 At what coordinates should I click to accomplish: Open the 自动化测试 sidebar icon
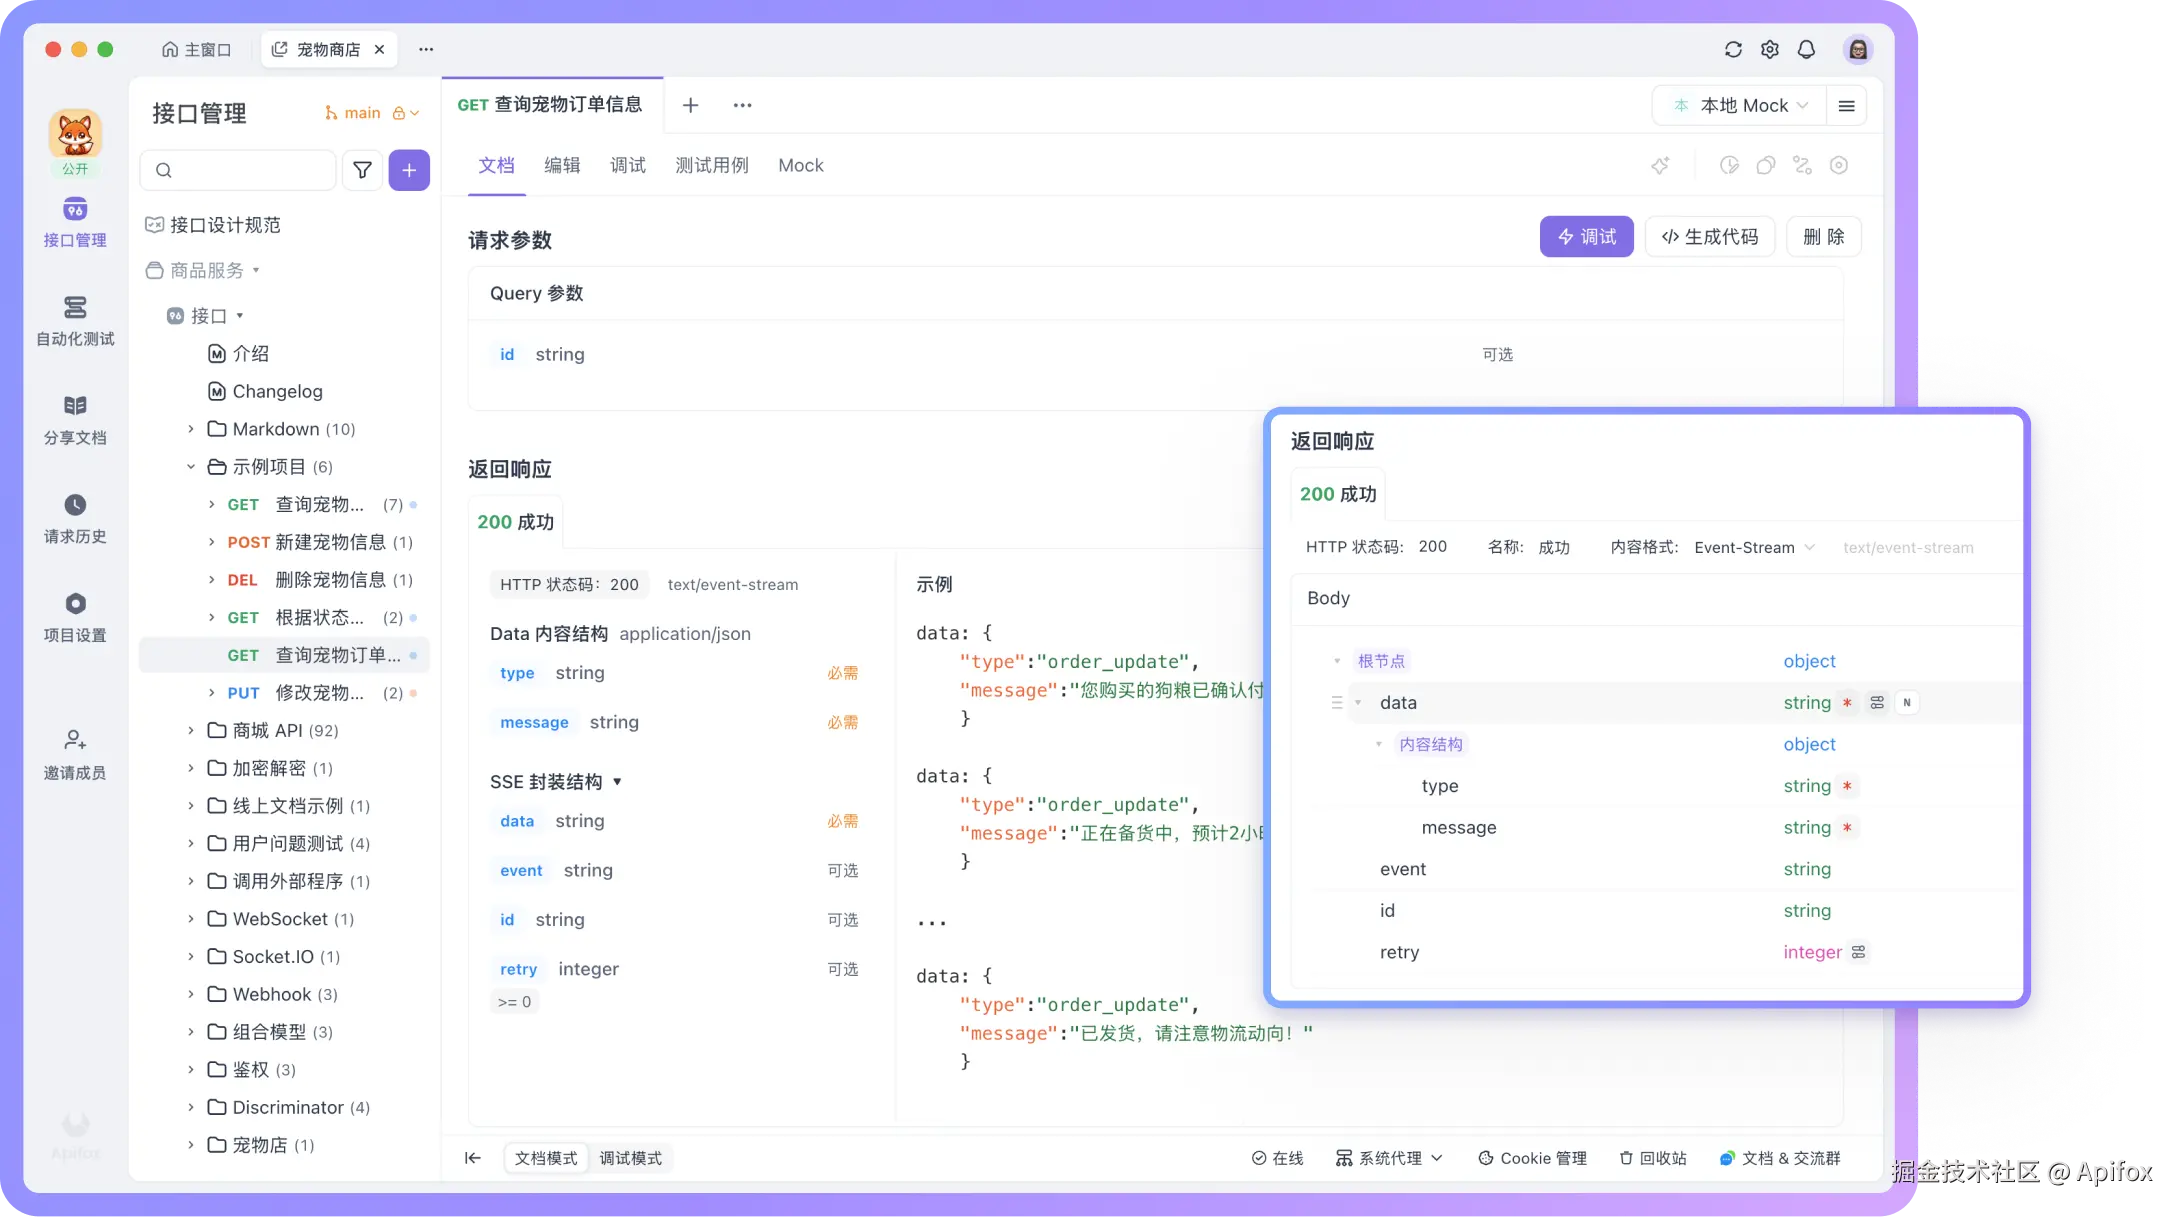pyautogui.click(x=75, y=322)
